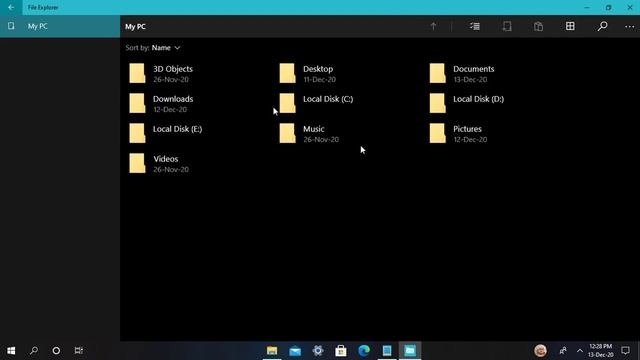Click the Sort by label text
Screen dimensions: 640x360
coord(137,48)
